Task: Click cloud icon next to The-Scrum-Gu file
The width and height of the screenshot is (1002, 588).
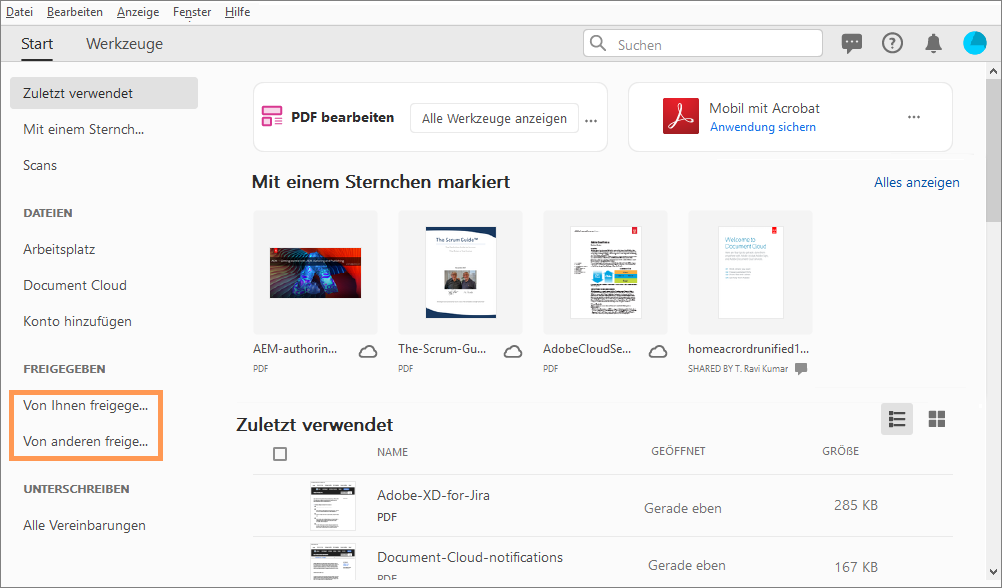Action: point(513,352)
